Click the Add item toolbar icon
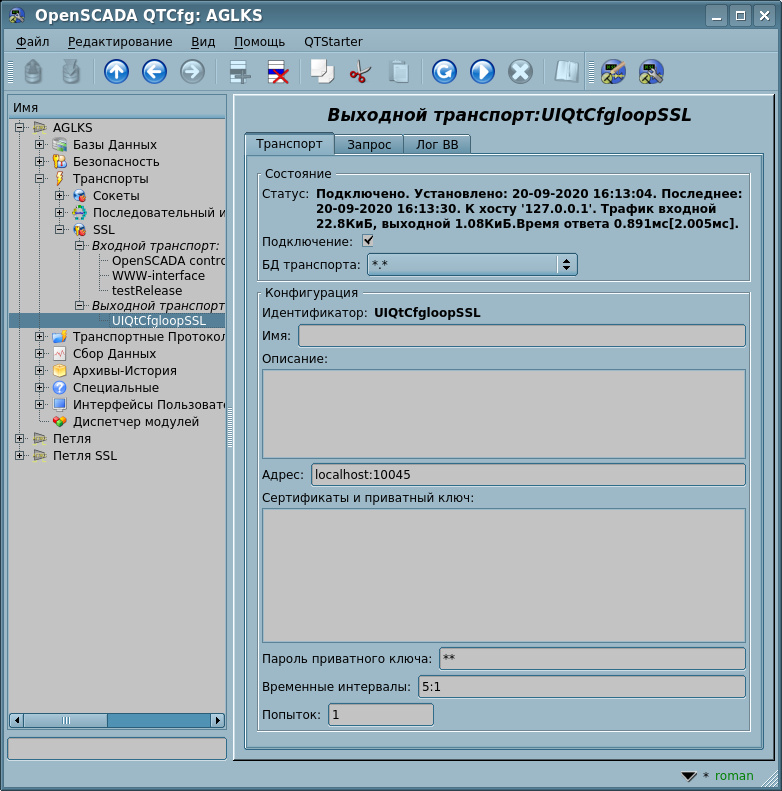The height and width of the screenshot is (791, 782). pos(240,72)
